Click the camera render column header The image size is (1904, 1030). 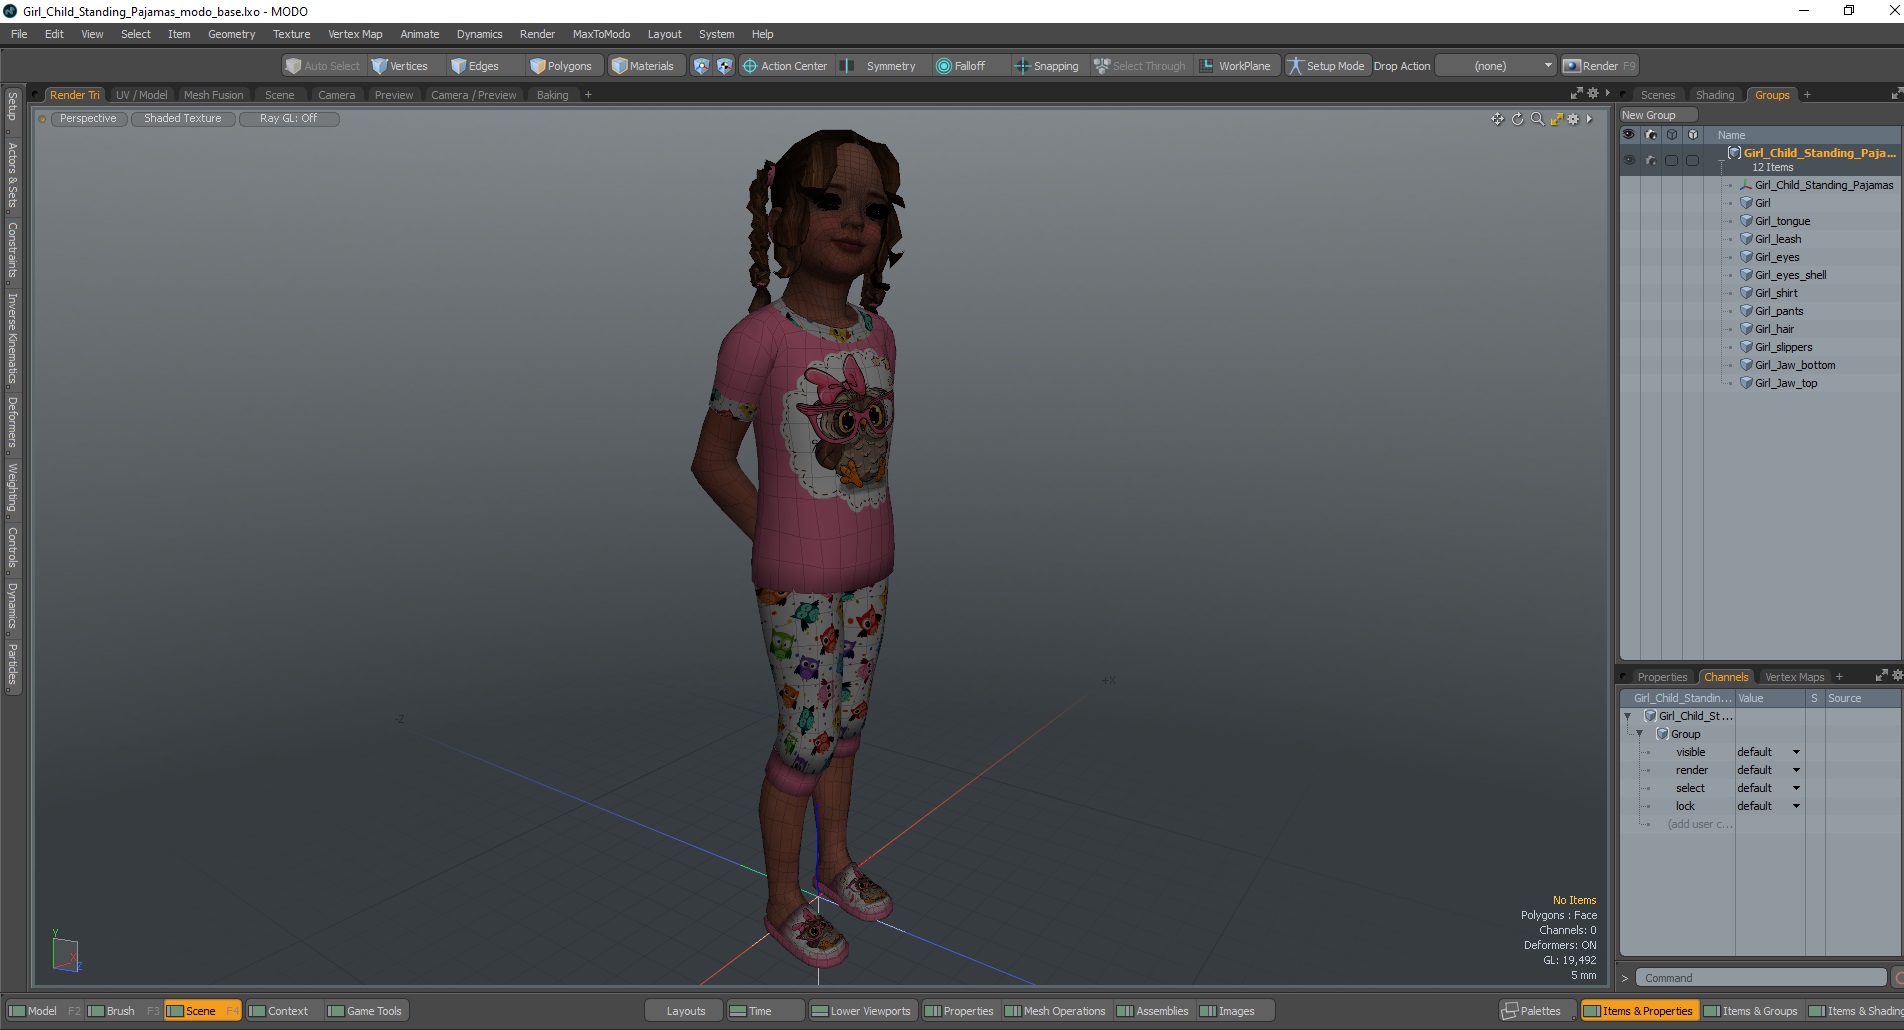point(1651,135)
